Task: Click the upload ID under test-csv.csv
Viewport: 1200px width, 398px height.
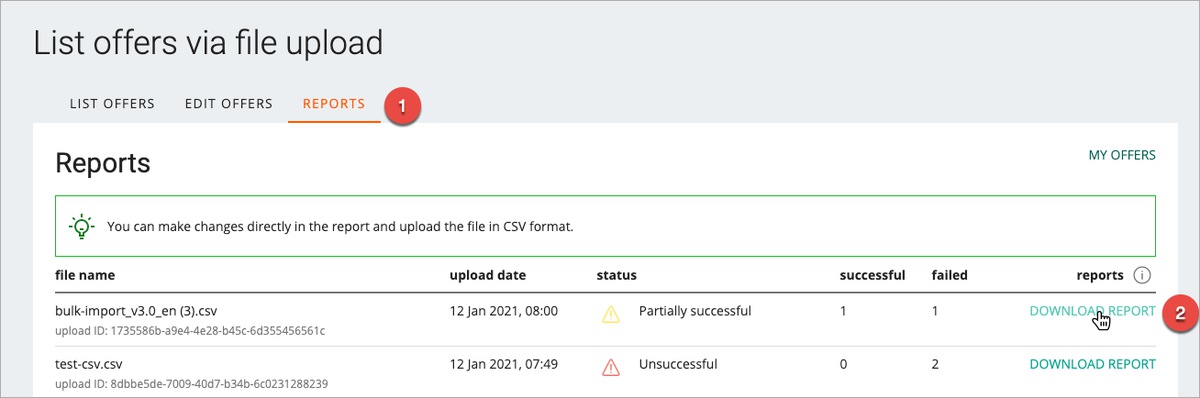Action: (192, 383)
